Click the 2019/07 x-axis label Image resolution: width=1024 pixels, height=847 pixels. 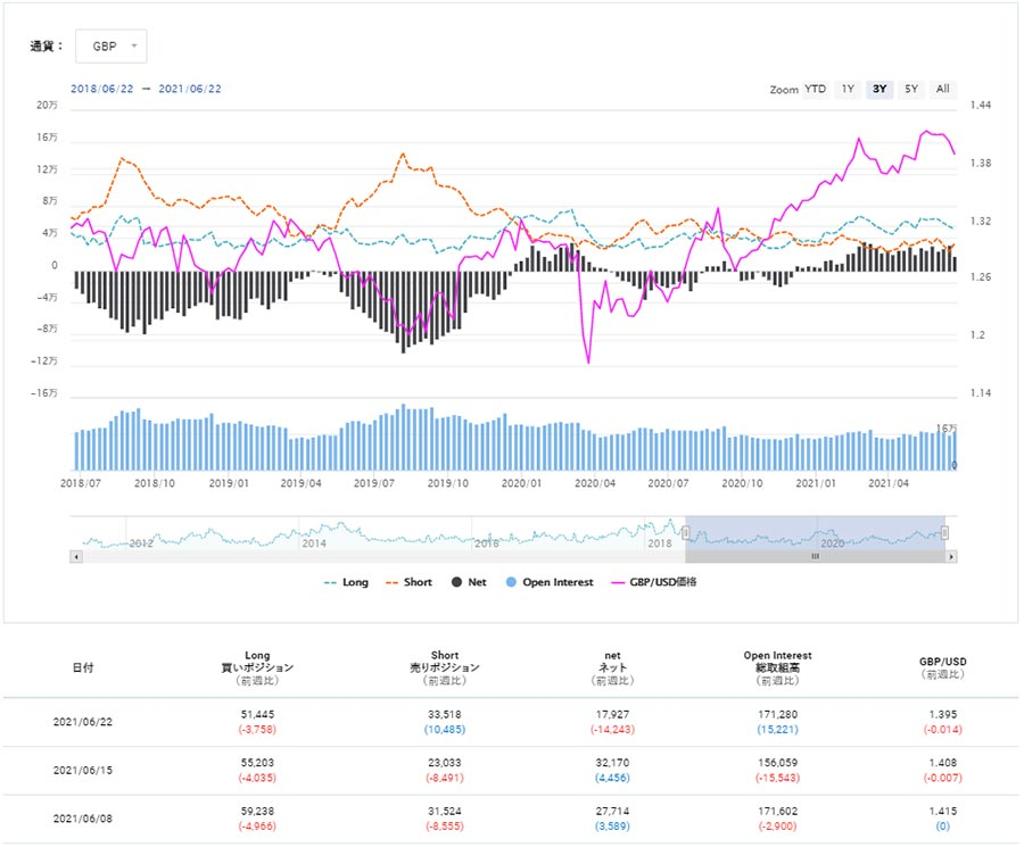click(374, 483)
